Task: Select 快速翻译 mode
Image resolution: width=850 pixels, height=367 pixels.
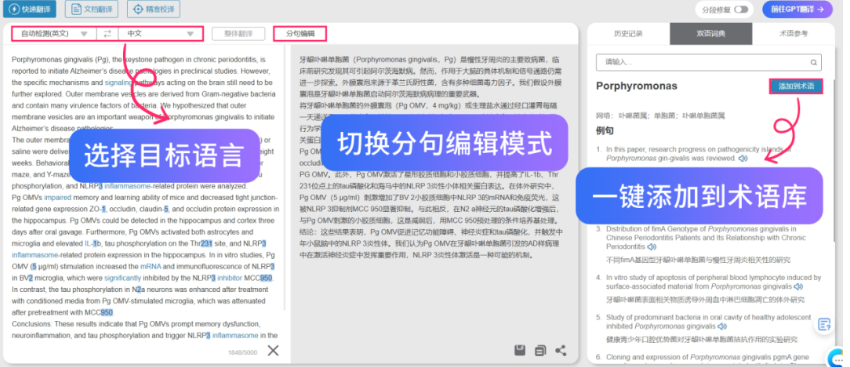Action: pyautogui.click(x=30, y=9)
